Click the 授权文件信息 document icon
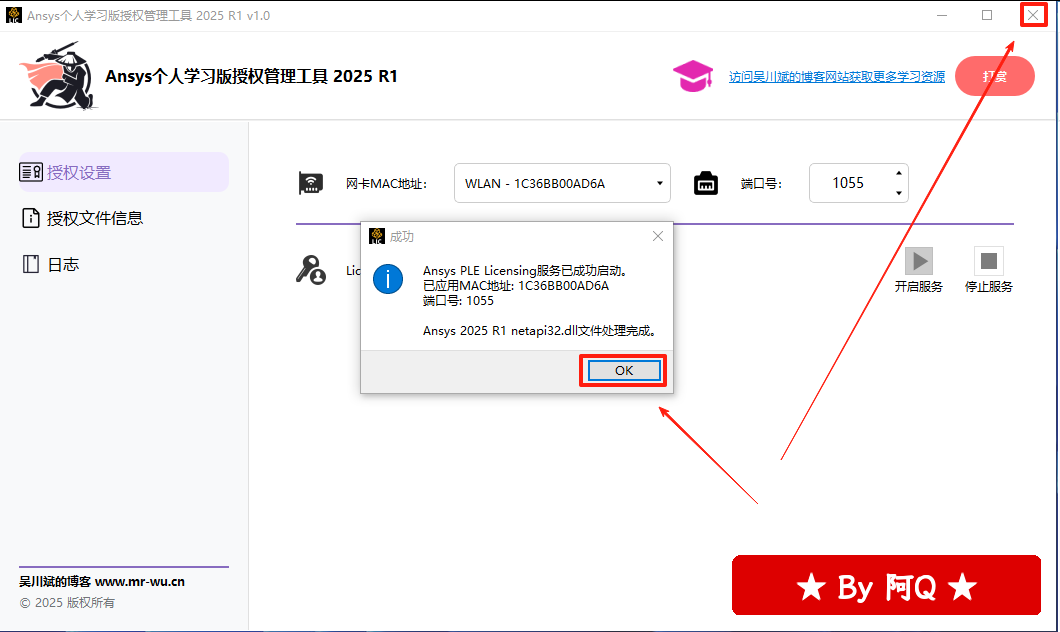1060x632 pixels. tap(31, 218)
